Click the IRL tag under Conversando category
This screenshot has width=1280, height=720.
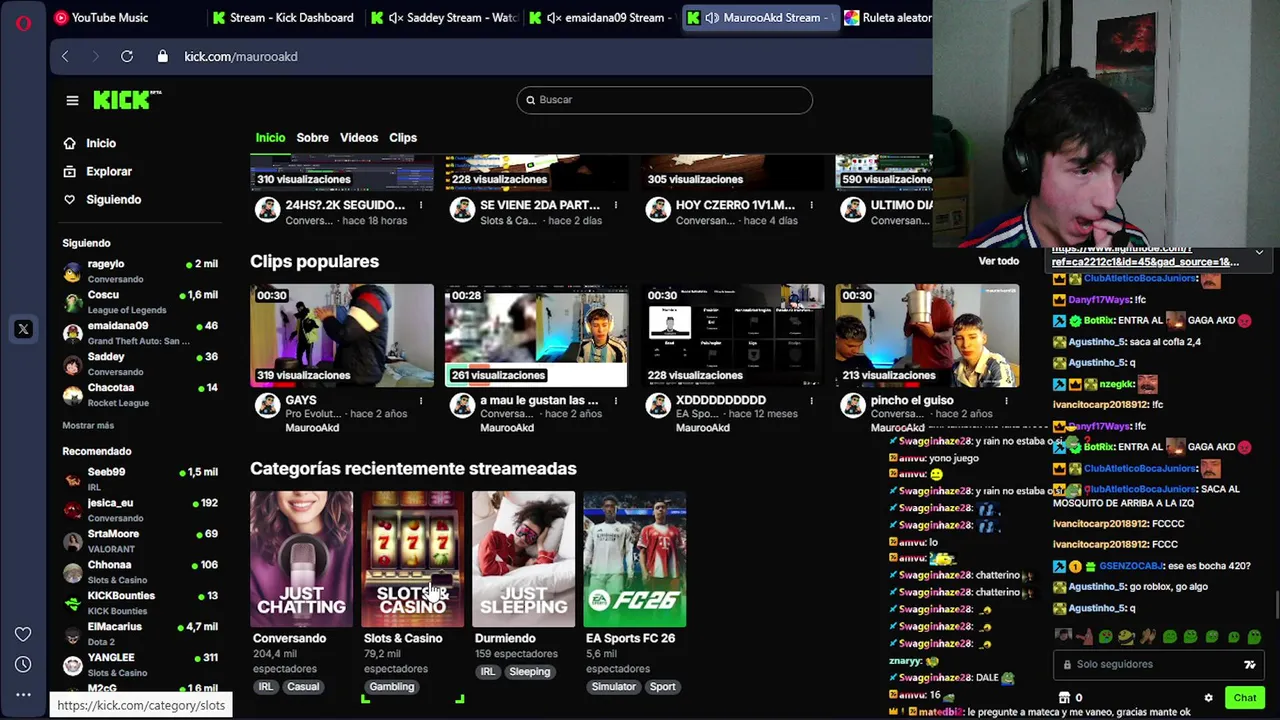[x=266, y=686]
